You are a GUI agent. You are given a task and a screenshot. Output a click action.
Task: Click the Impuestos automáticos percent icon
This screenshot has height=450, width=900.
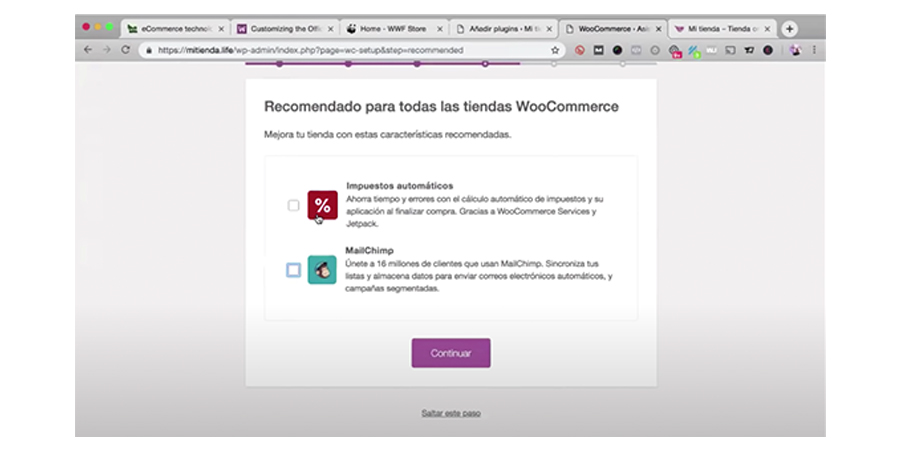(321, 205)
